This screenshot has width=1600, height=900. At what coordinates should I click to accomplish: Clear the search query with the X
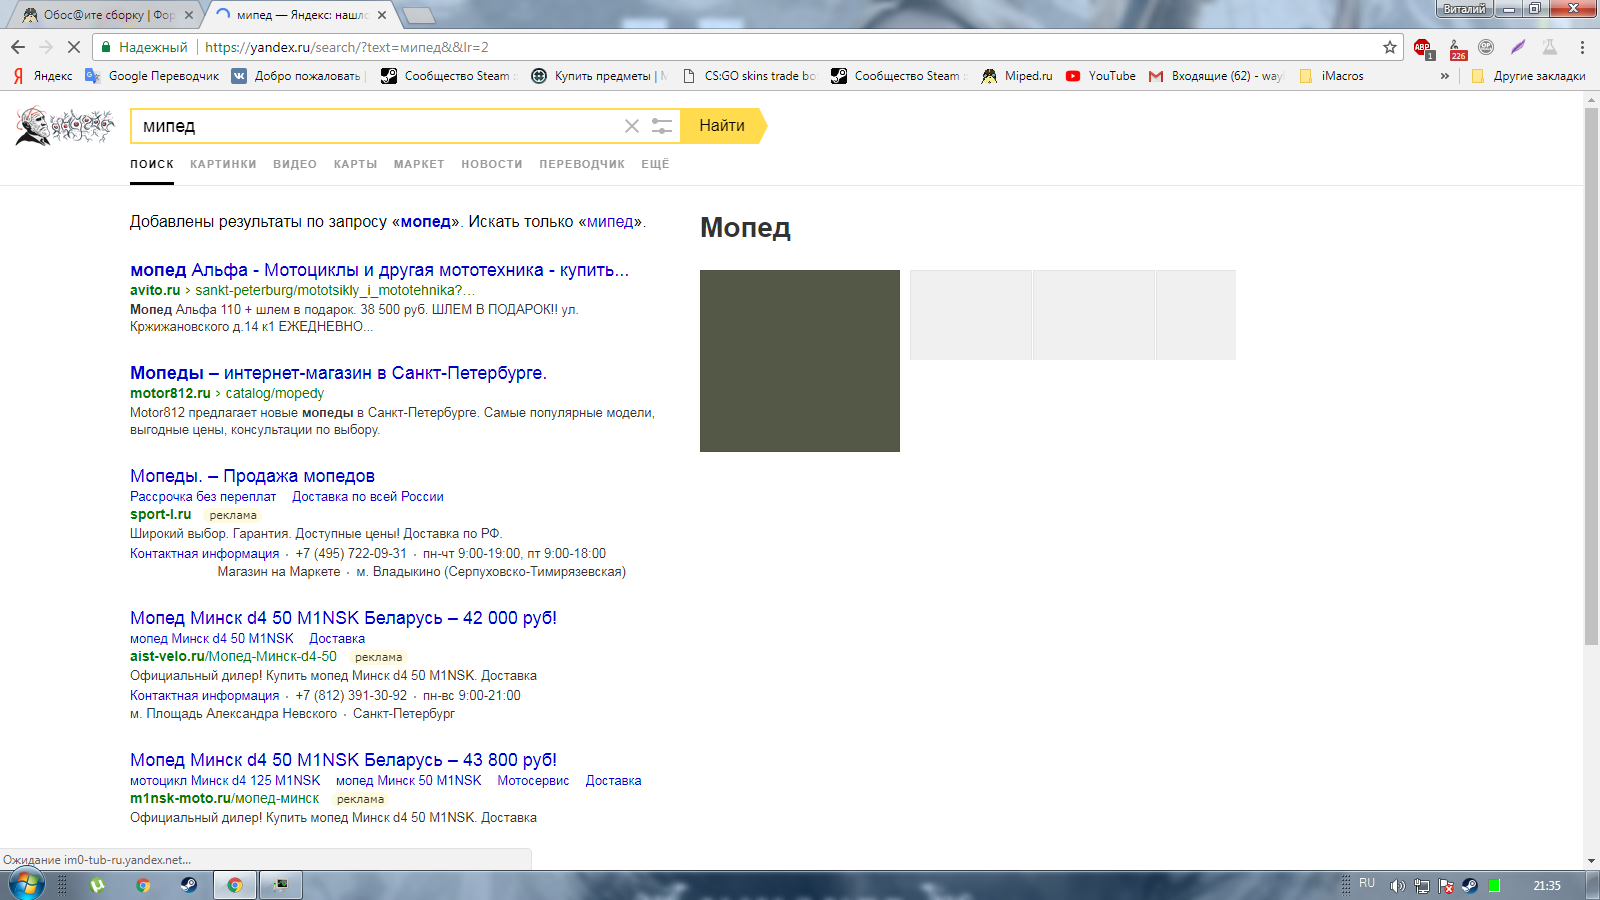coord(632,126)
